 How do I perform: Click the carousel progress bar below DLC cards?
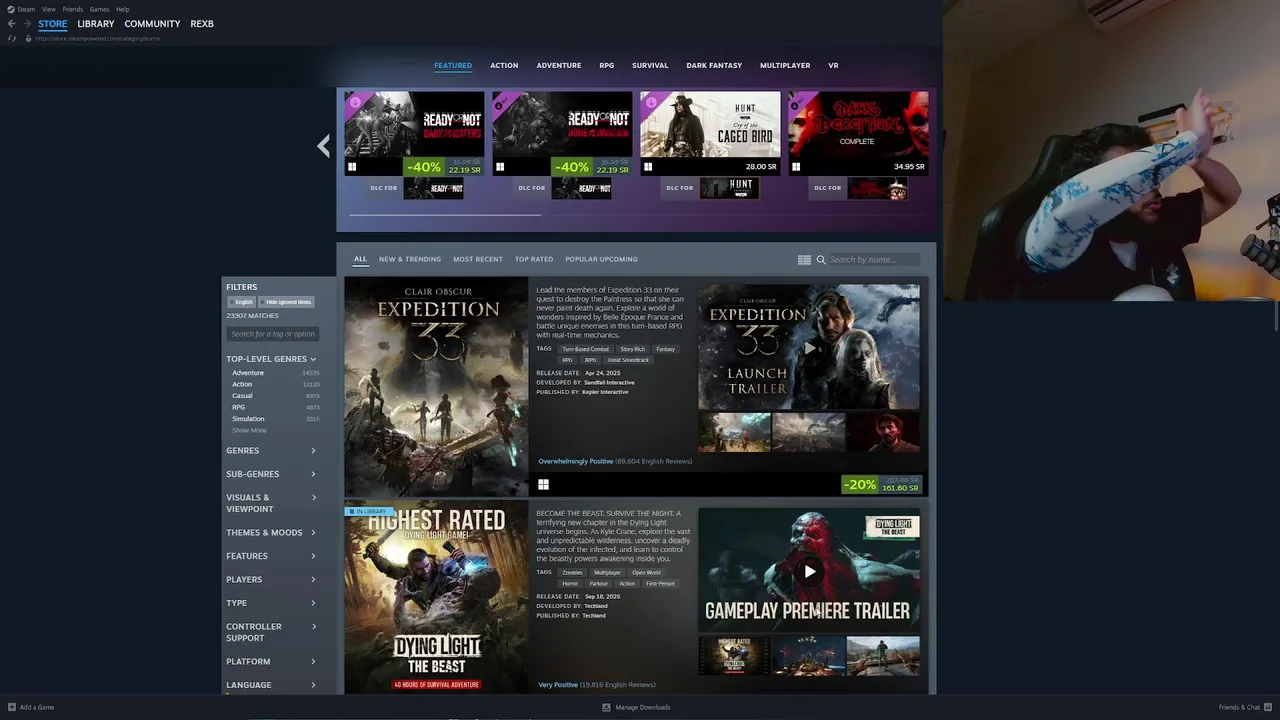(444, 214)
